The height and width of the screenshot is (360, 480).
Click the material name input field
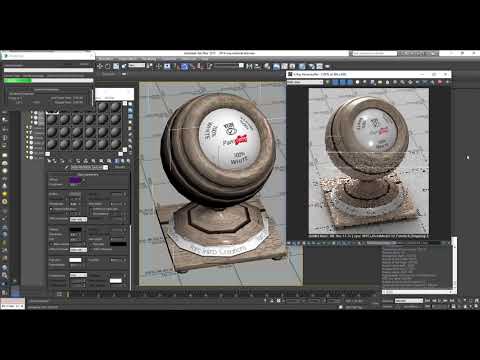(x=87, y=167)
